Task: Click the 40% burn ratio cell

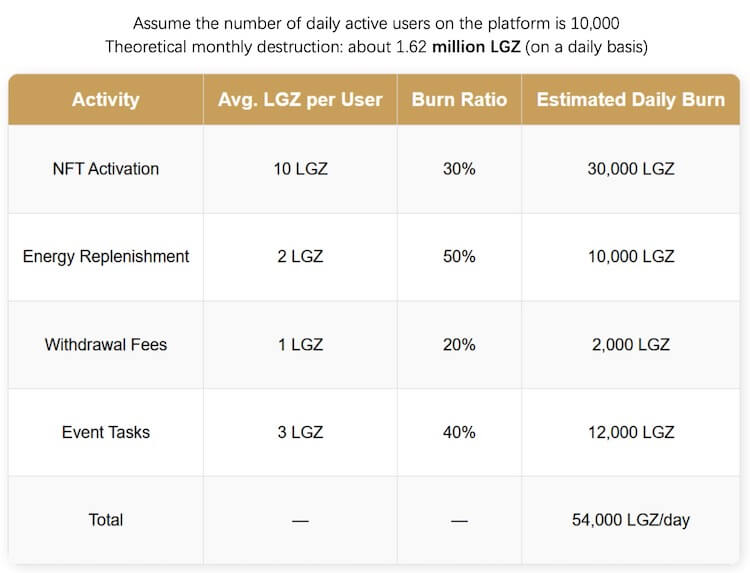Action: (459, 433)
